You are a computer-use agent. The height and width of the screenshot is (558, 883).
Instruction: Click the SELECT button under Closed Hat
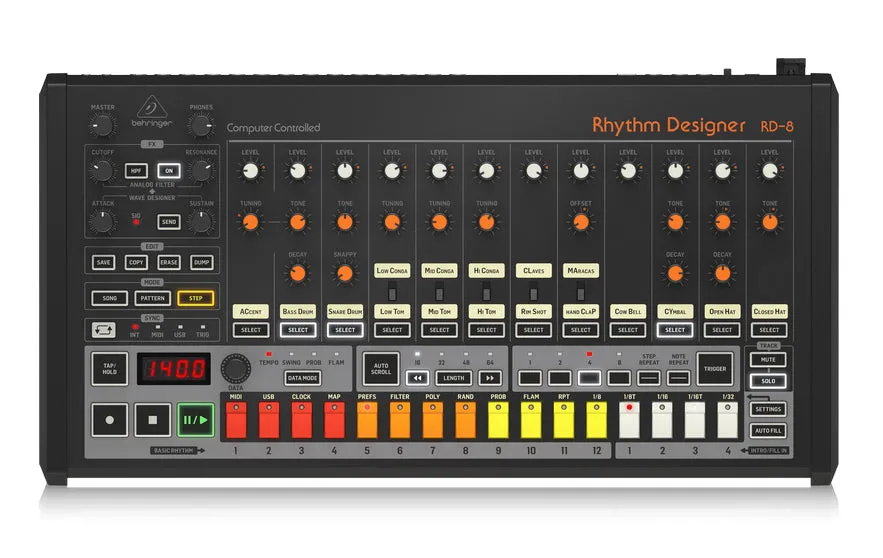pyautogui.click(x=769, y=330)
